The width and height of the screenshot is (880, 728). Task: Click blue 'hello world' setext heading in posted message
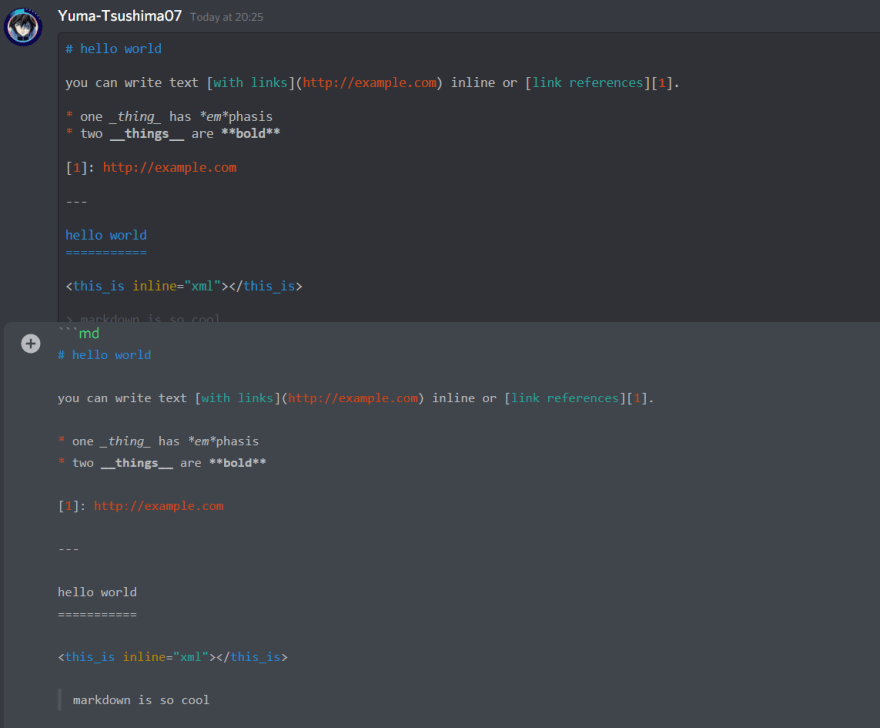tap(106, 235)
